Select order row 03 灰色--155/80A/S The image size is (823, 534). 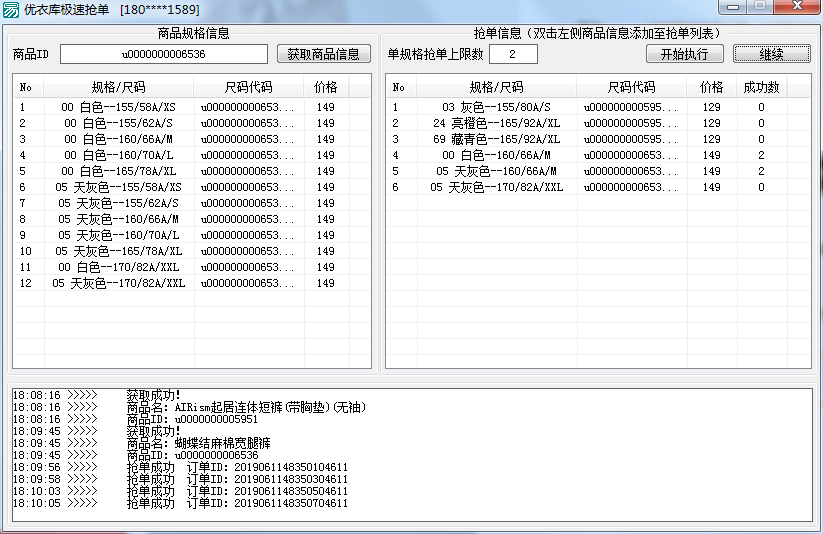pyautogui.click(x=598, y=107)
